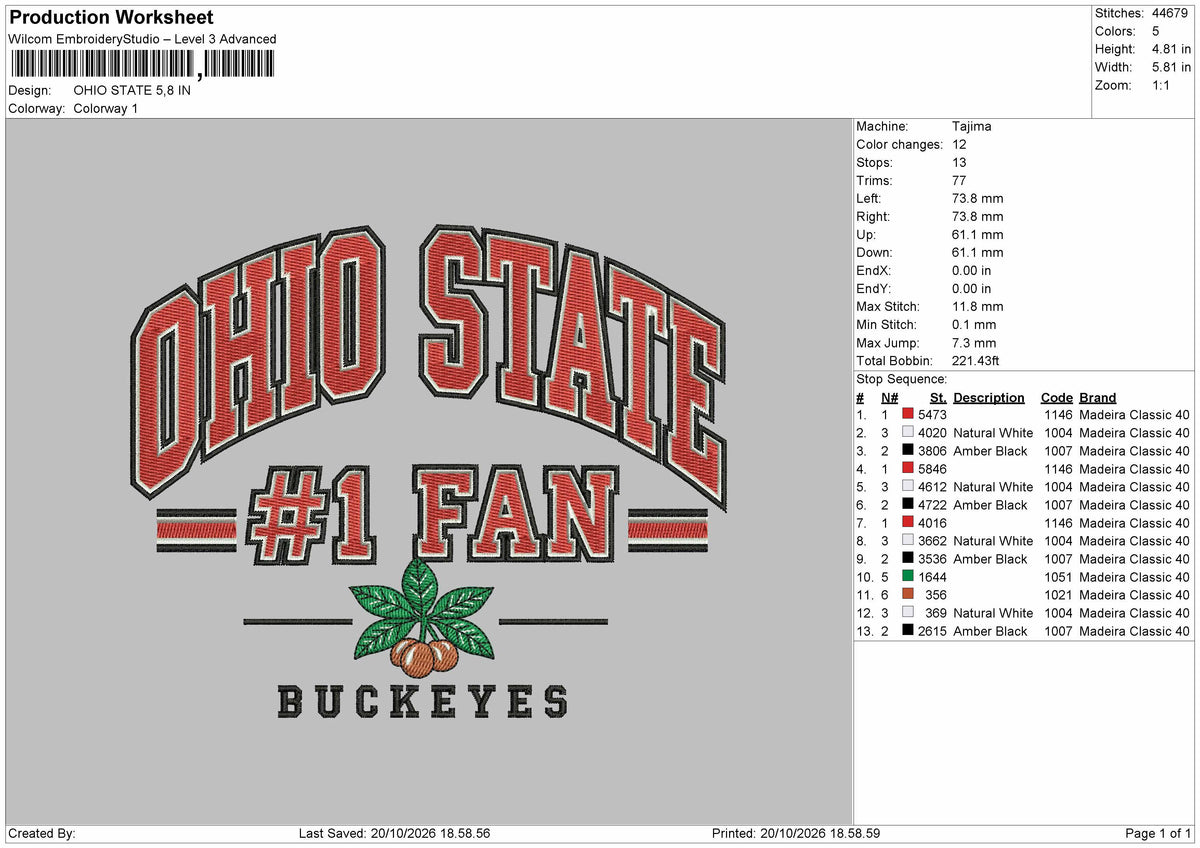Click the 'St.' column header
This screenshot has width=1200, height=848.
click(x=938, y=398)
